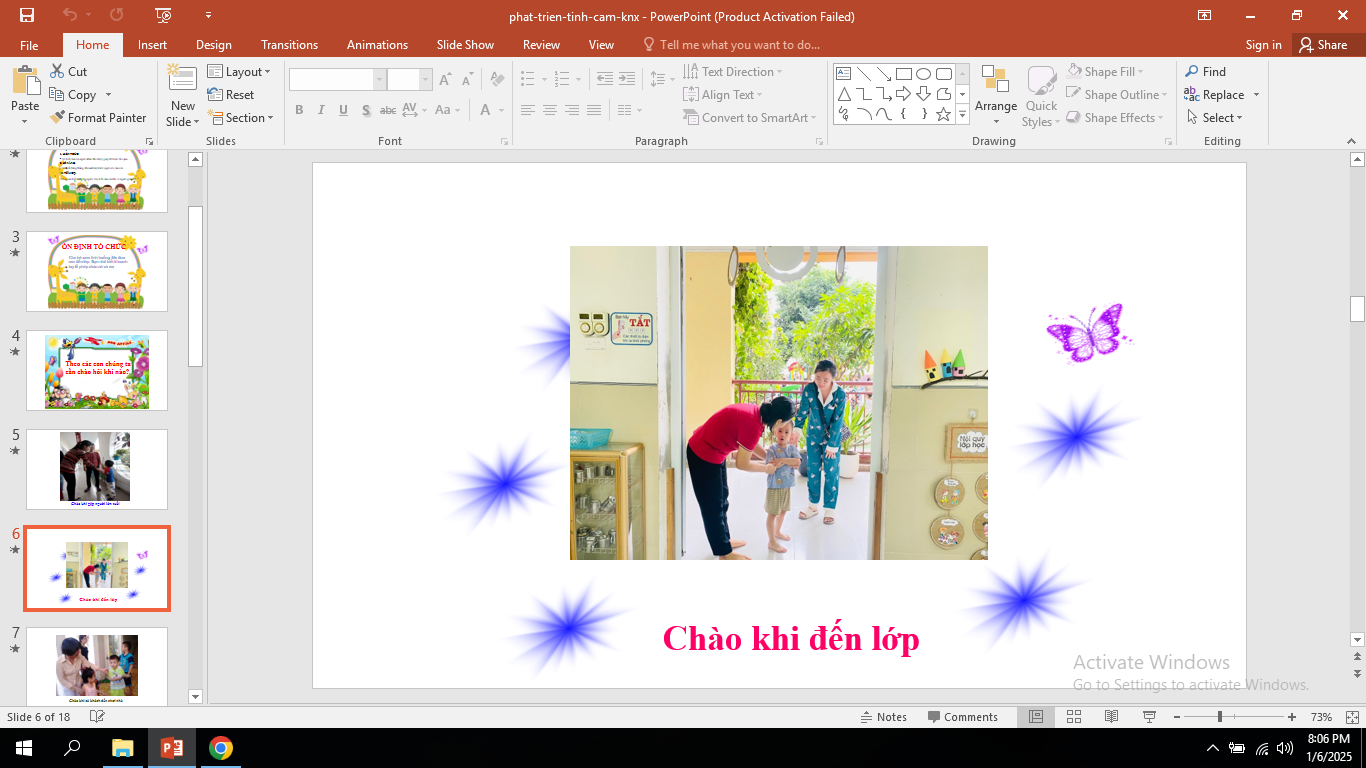Click the Format Painter tool

click(98, 118)
